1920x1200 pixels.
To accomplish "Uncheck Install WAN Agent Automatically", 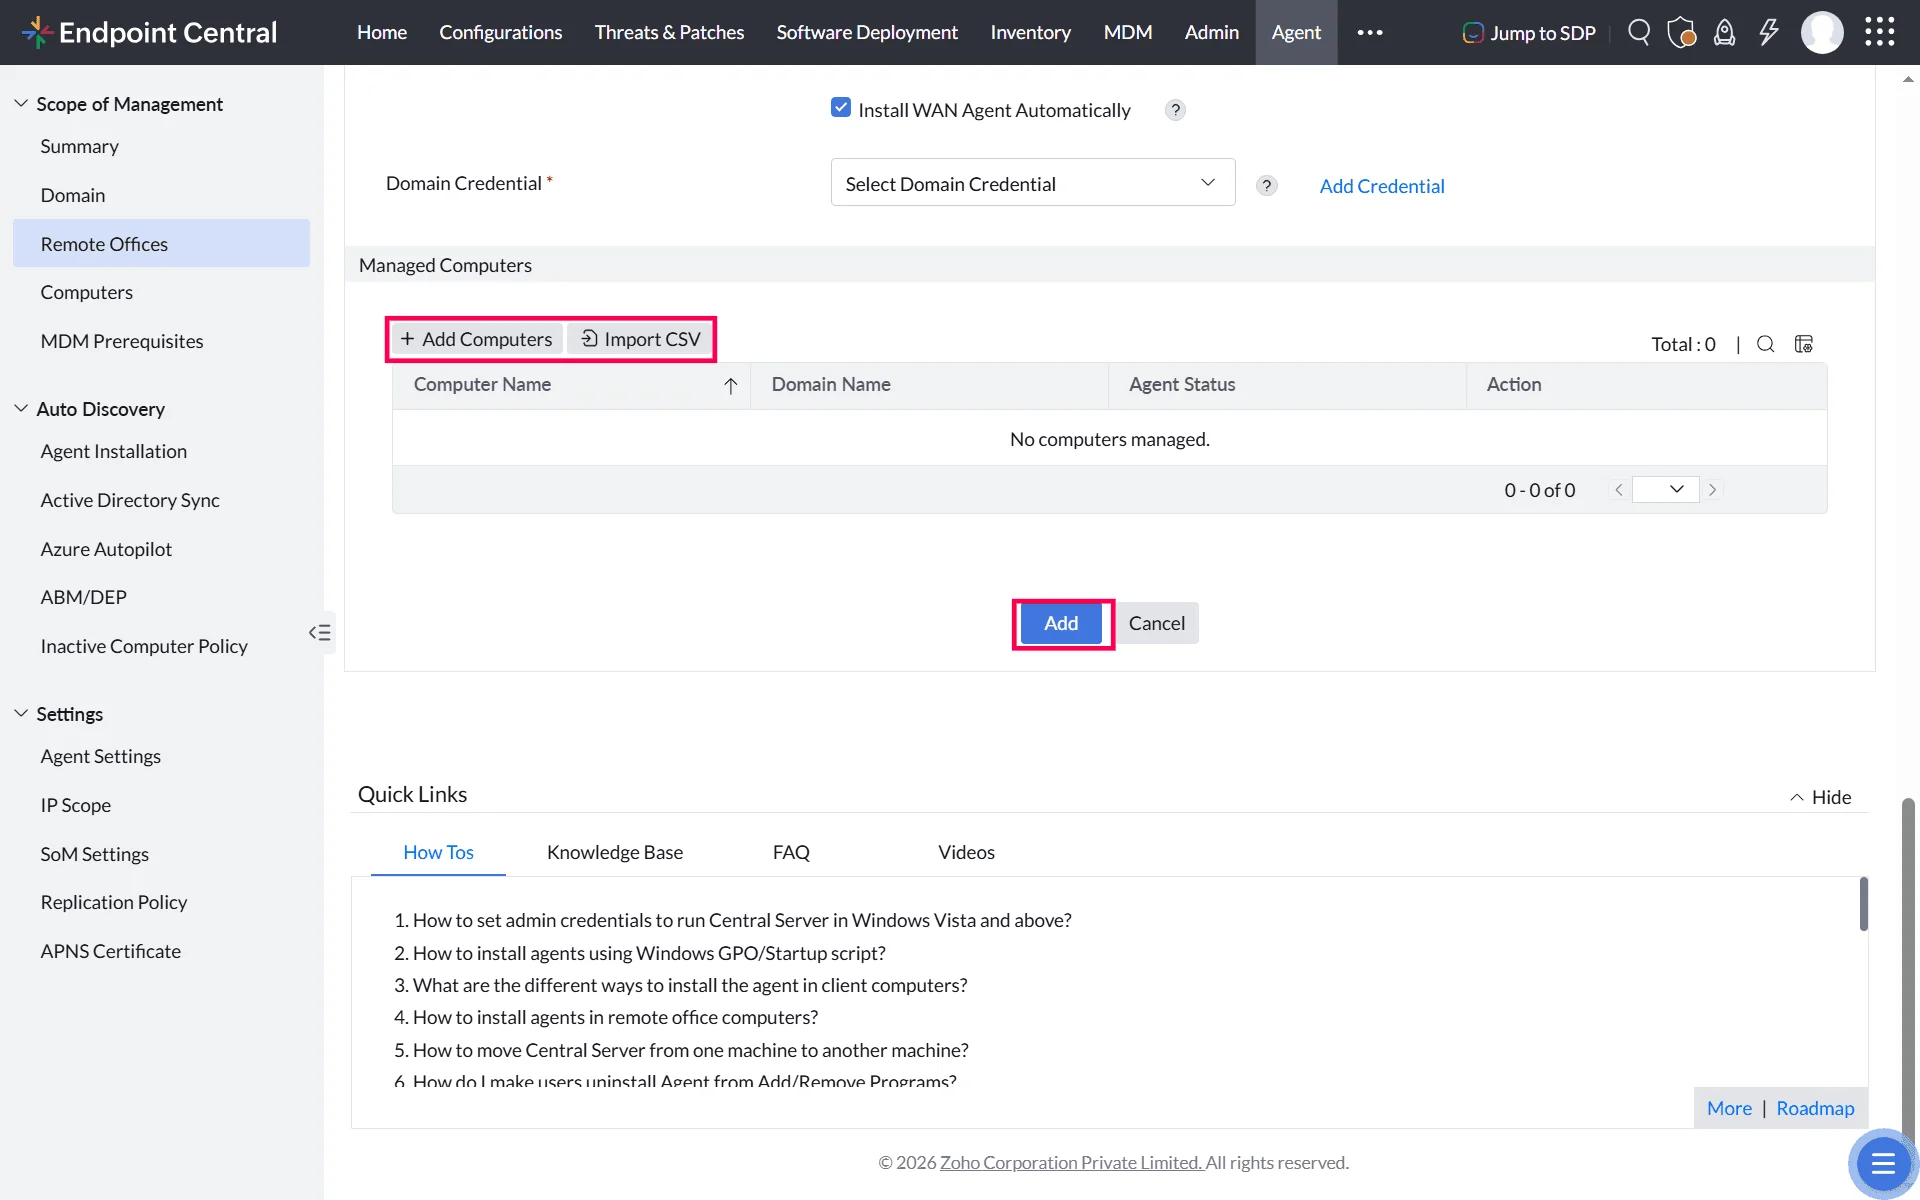I will [841, 108].
